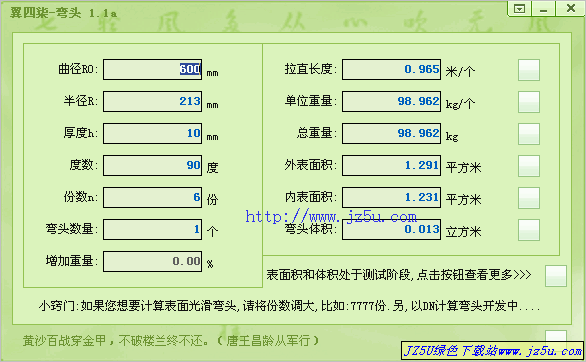Select the 曲径R0 input field
Screen dimensions: 586x362
tap(152, 69)
